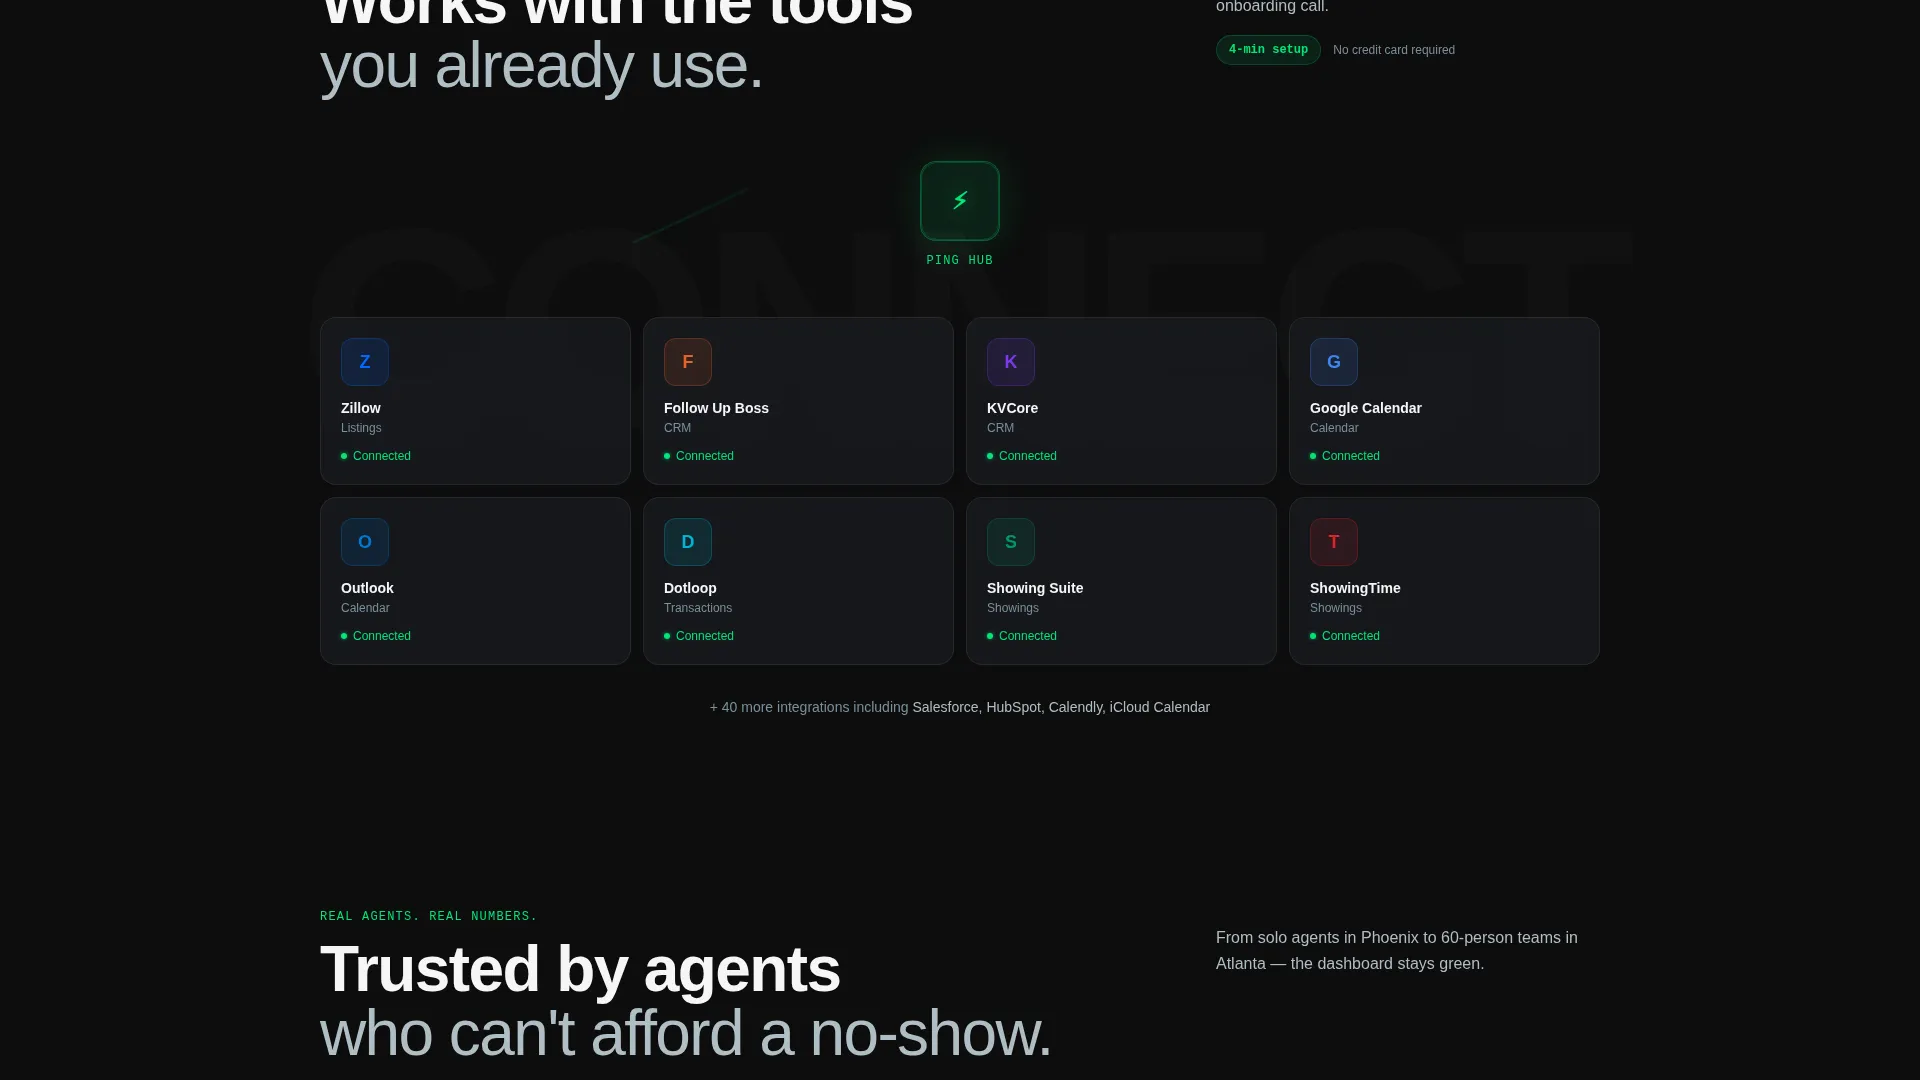Click Listings label under Zillow
The width and height of the screenshot is (1920, 1080).
point(361,428)
